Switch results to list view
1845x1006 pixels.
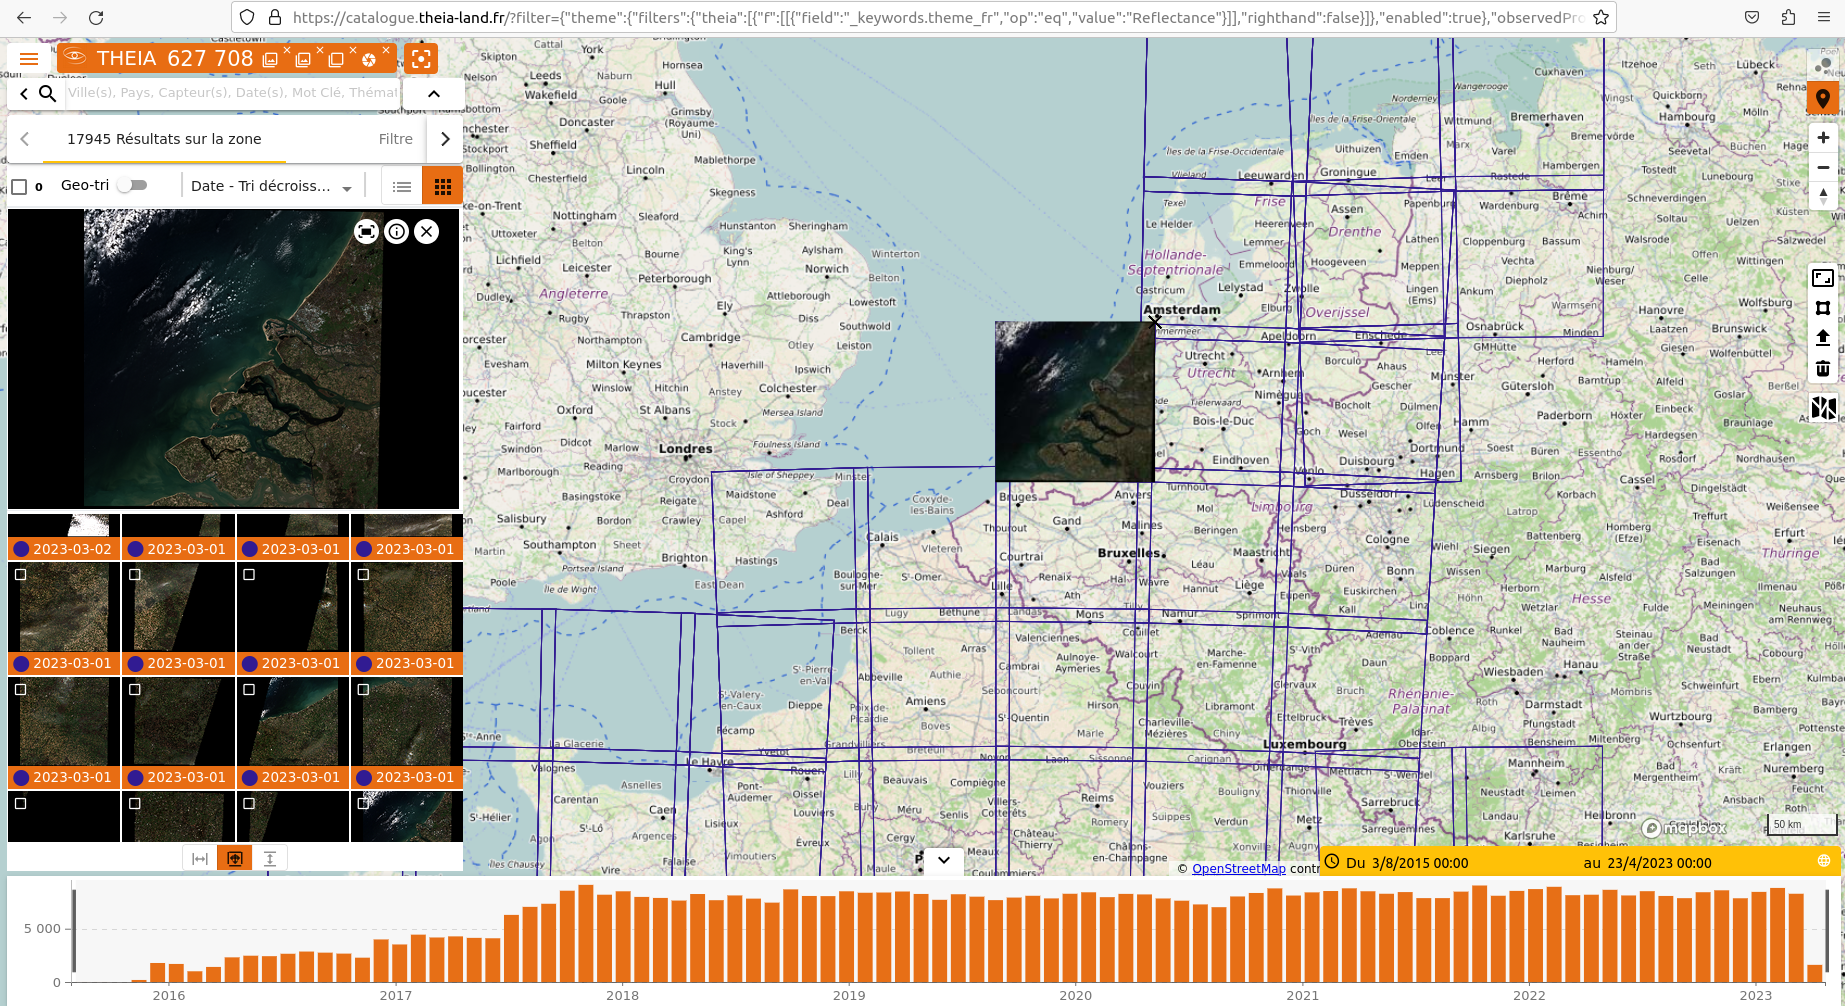[402, 186]
